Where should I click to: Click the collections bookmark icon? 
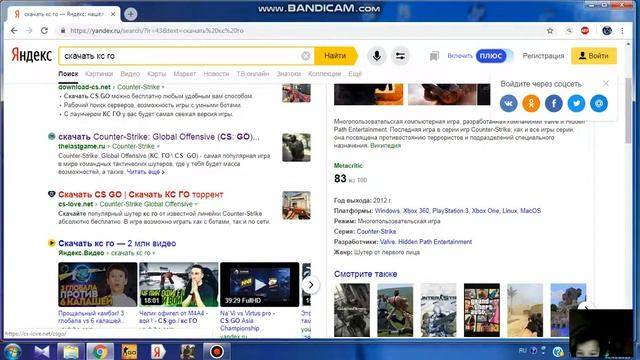pos(434,56)
